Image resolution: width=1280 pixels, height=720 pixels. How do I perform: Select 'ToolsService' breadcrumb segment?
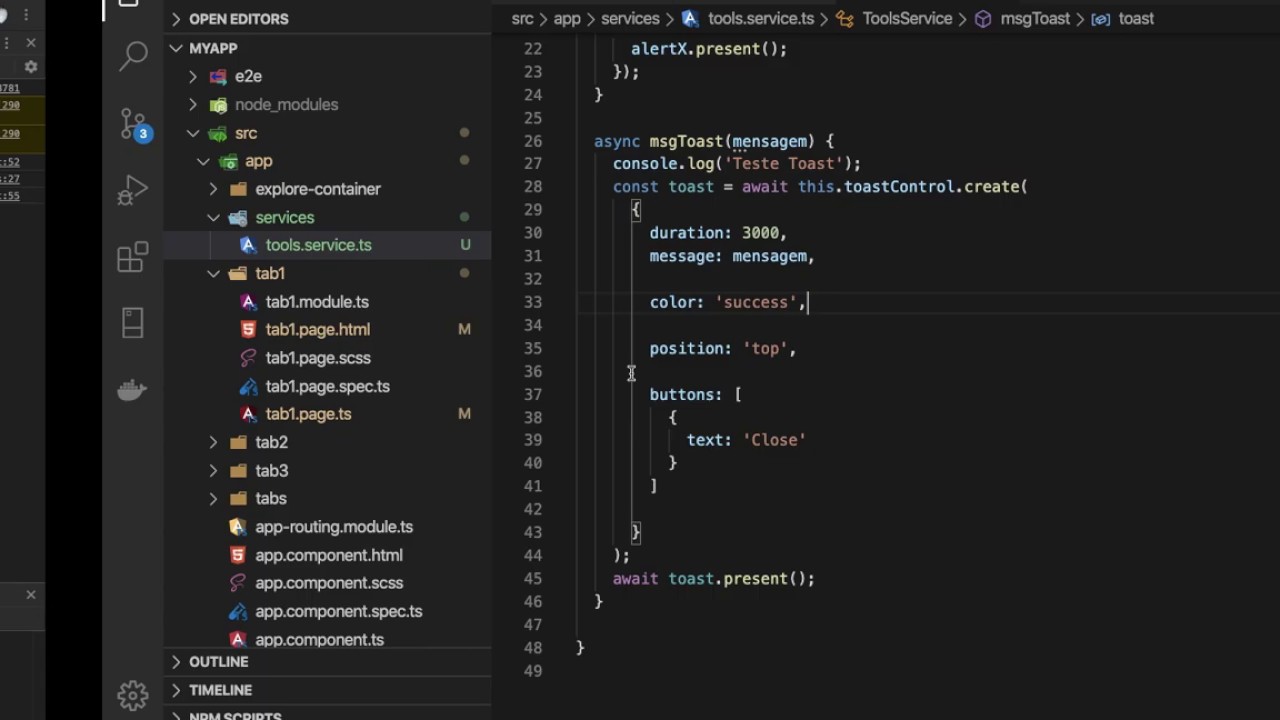[907, 19]
